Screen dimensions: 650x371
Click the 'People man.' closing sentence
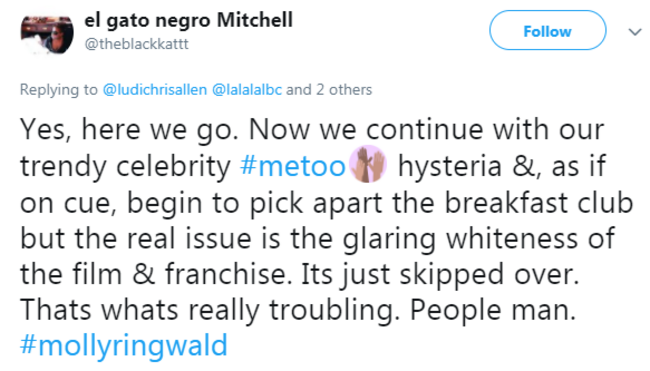point(493,311)
